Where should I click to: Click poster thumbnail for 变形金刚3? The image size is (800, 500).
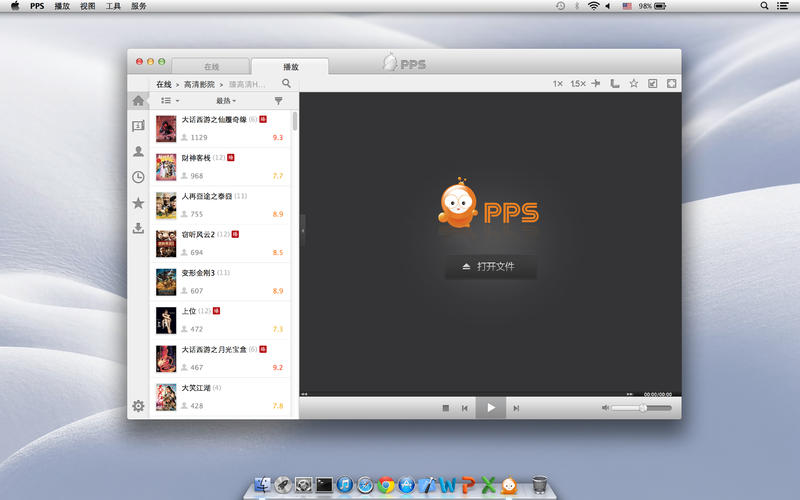166,282
